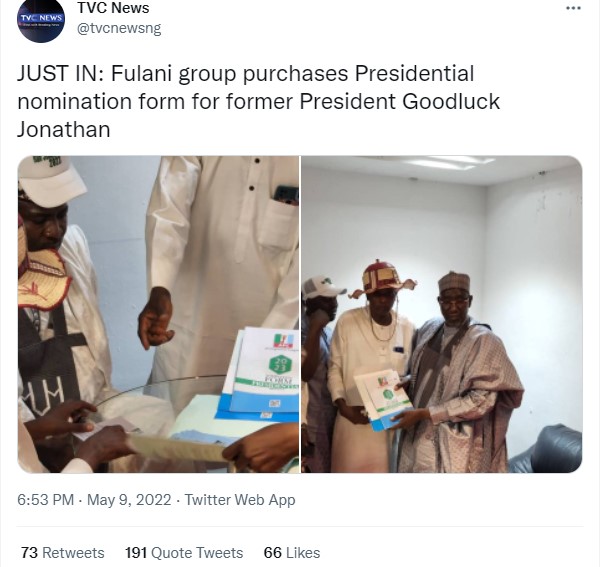Click the white baseball cap in left photo

(x=51, y=177)
